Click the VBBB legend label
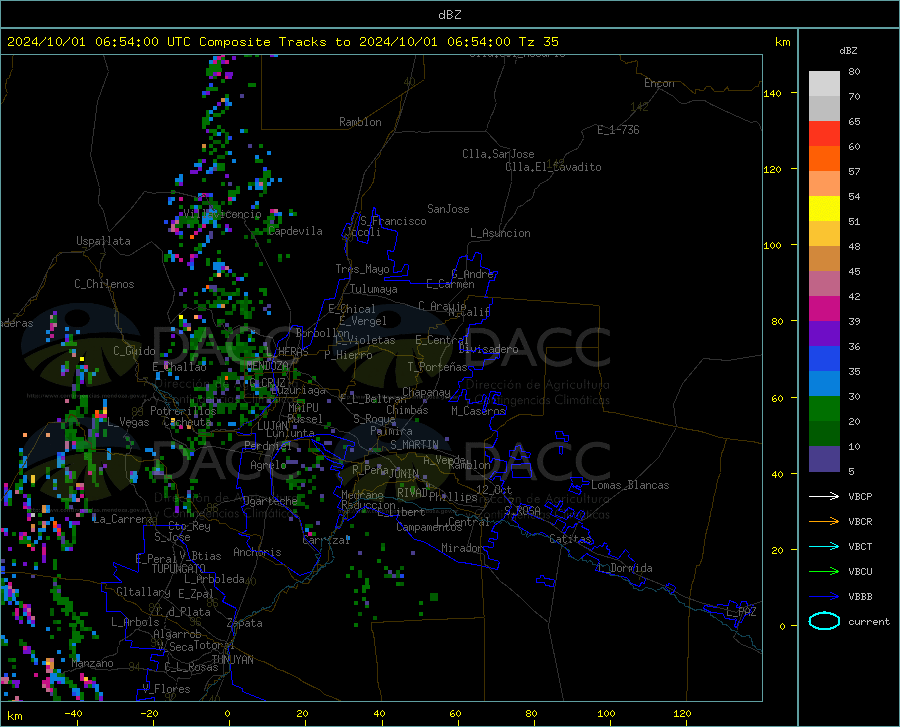Viewport: 900px width, 727px height. click(x=860, y=597)
